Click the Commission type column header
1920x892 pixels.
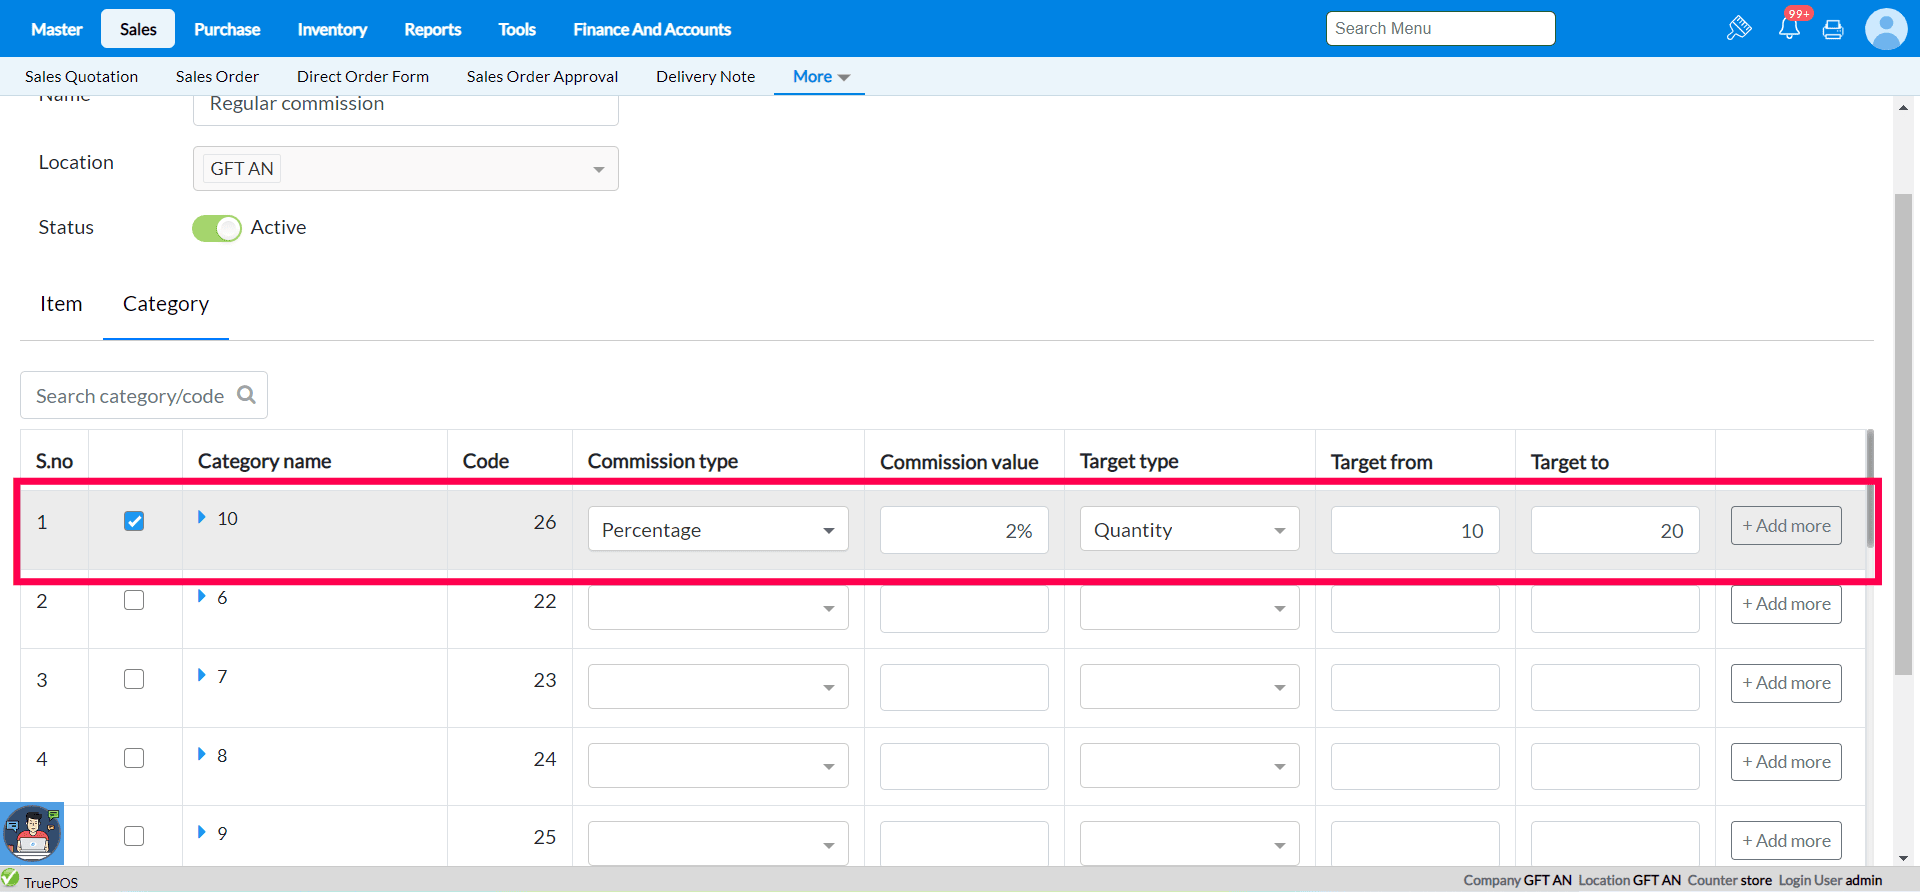pos(663,461)
